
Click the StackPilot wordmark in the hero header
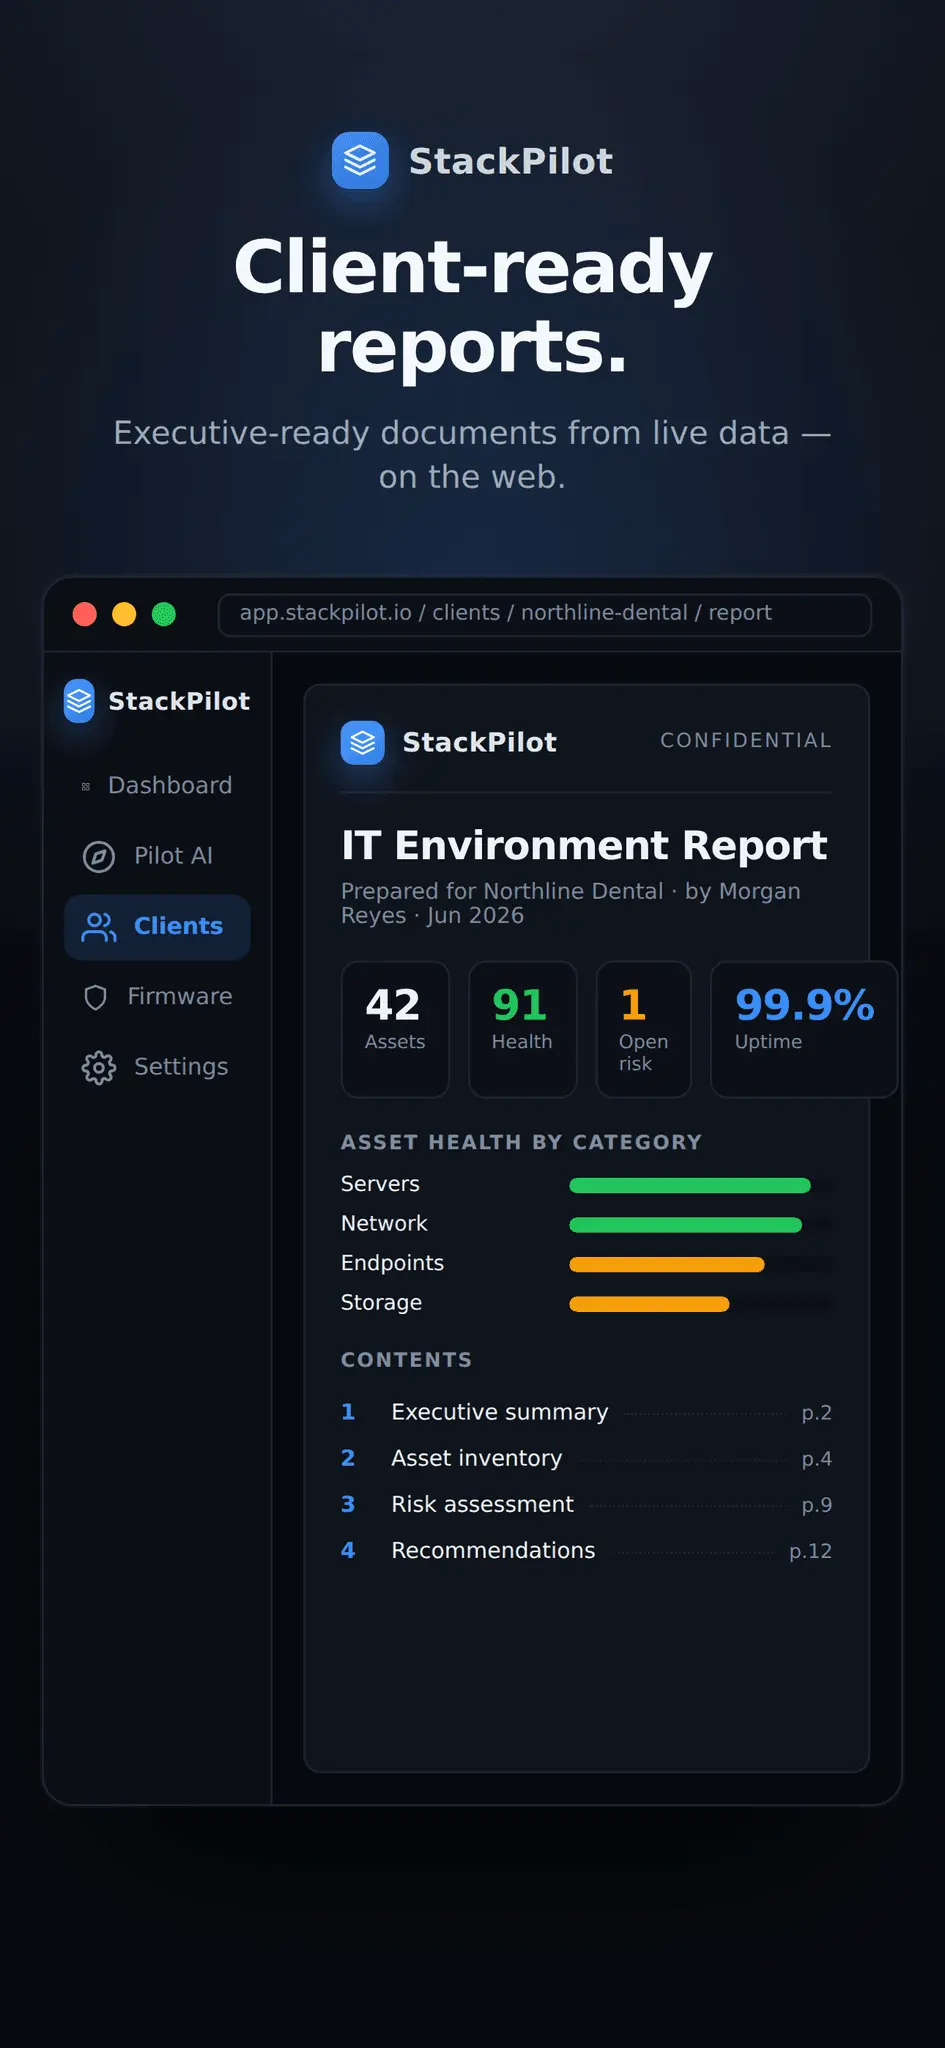pos(511,161)
